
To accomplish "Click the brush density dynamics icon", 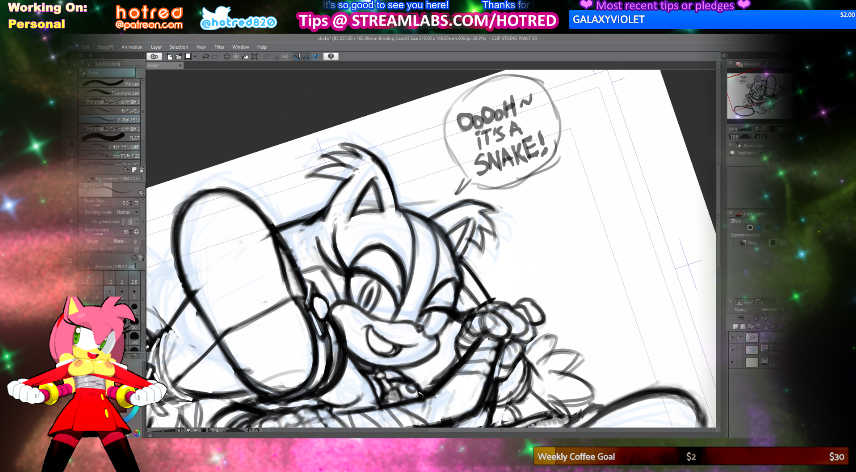I will click(x=136, y=232).
